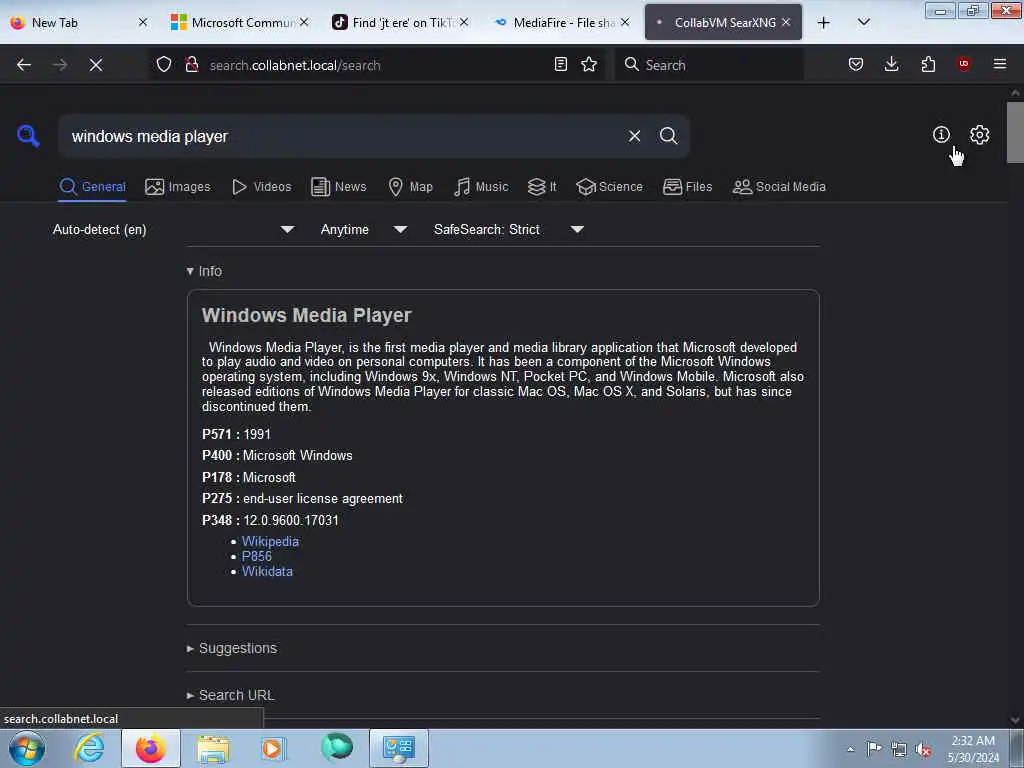The width and height of the screenshot is (1024, 768).
Task: Click the Firefox taskbar button
Action: click(x=150, y=748)
